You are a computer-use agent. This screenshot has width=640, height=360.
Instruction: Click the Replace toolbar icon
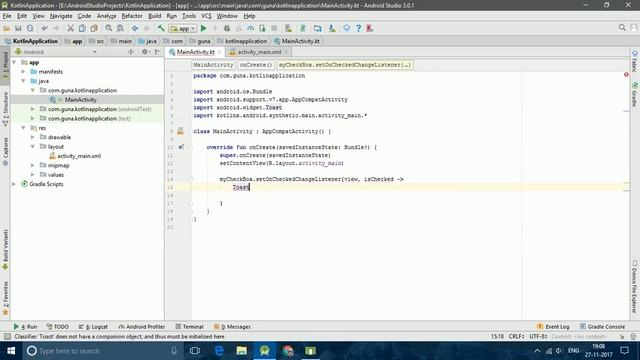point(120,28)
